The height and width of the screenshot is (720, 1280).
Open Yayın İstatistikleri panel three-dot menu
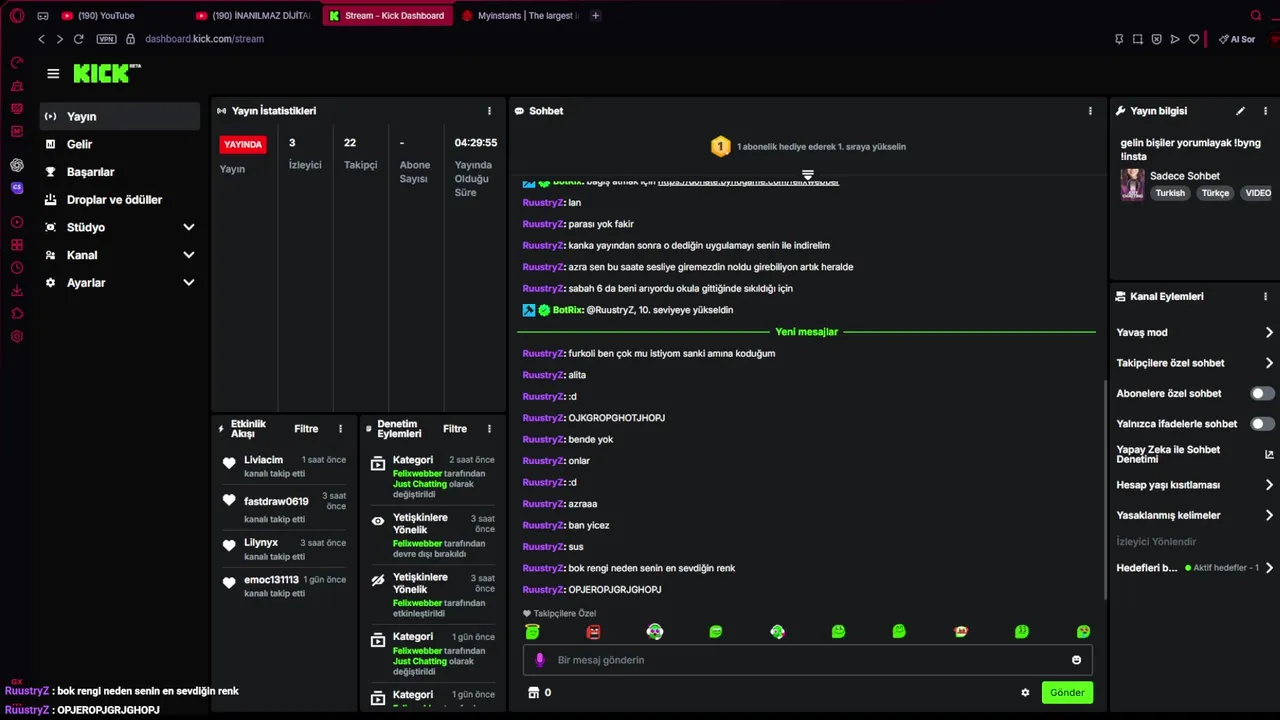[489, 111]
